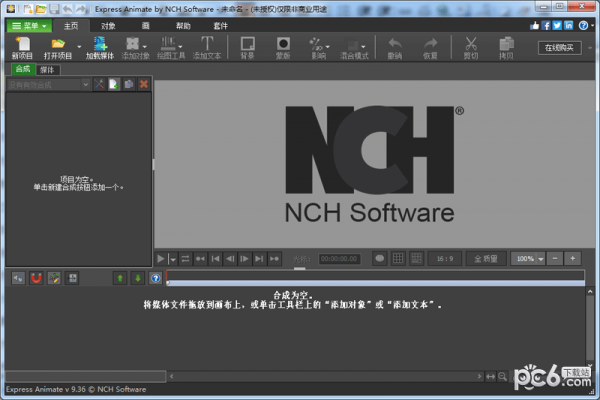600x400 pixels.
Task: Move layer up with green up arrow
Action: click(x=120, y=278)
